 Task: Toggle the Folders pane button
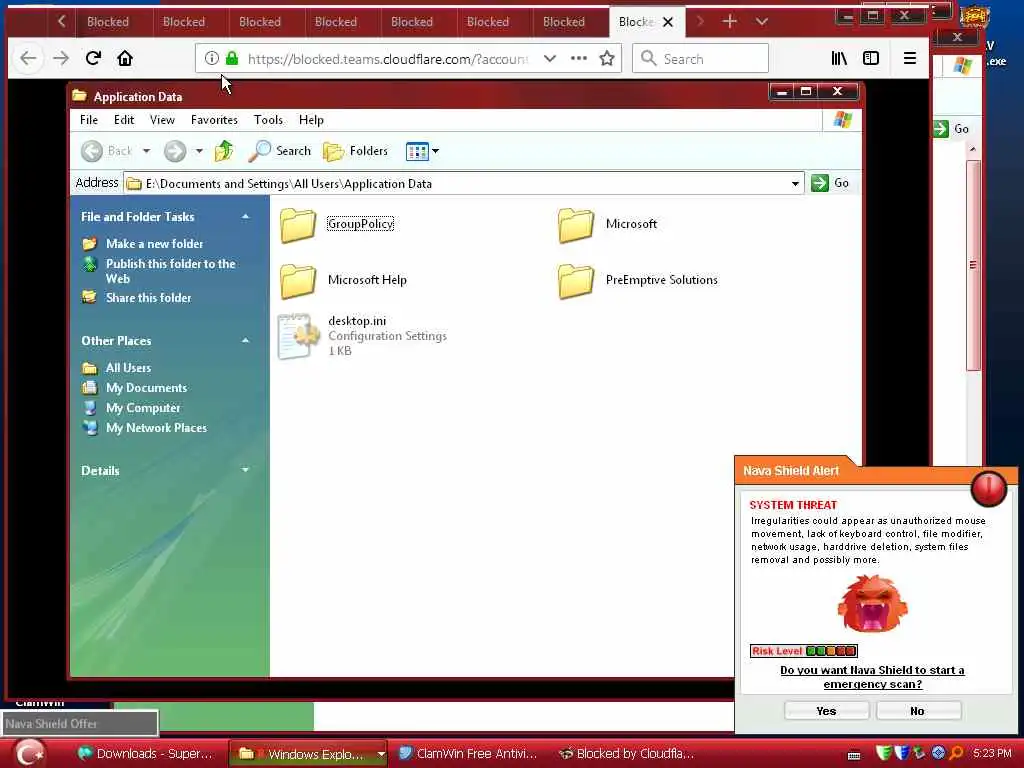(356, 151)
